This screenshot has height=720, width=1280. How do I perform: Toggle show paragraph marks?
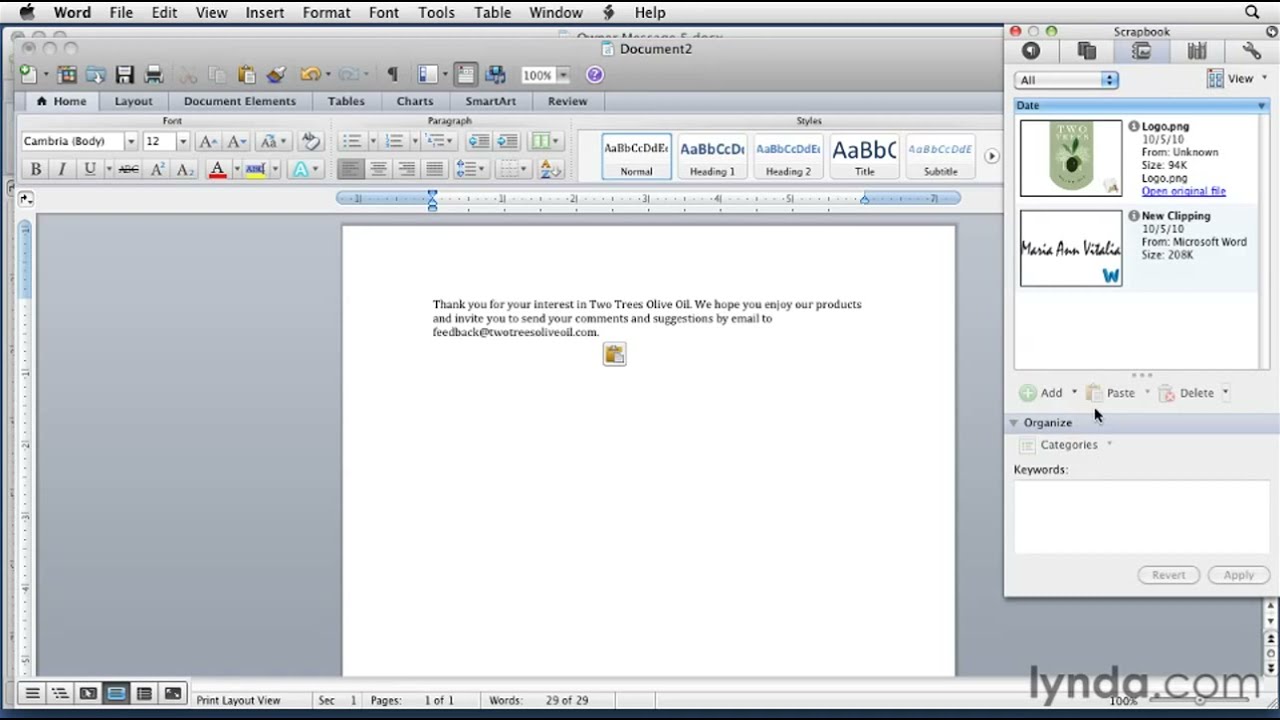[392, 75]
